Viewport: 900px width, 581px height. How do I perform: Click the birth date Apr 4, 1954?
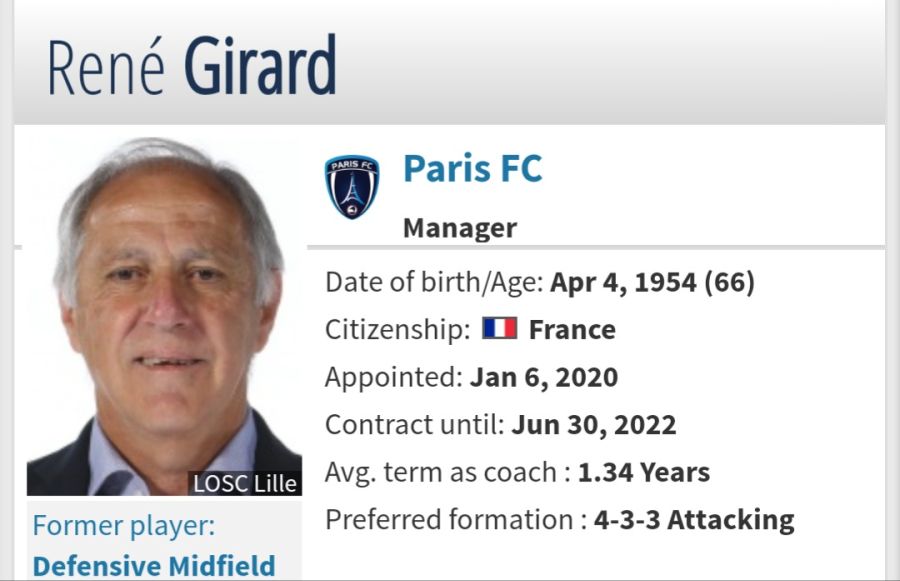tap(623, 282)
